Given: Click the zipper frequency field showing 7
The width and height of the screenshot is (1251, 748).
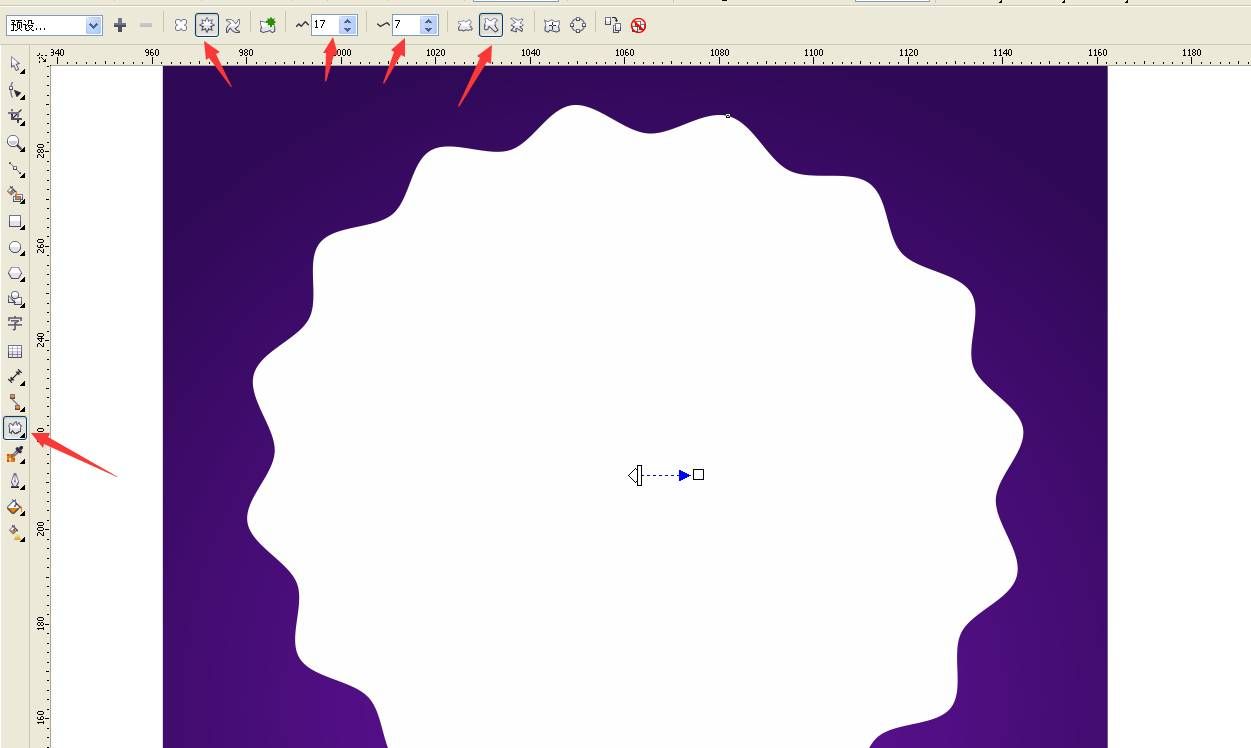Looking at the screenshot, I should (406, 25).
